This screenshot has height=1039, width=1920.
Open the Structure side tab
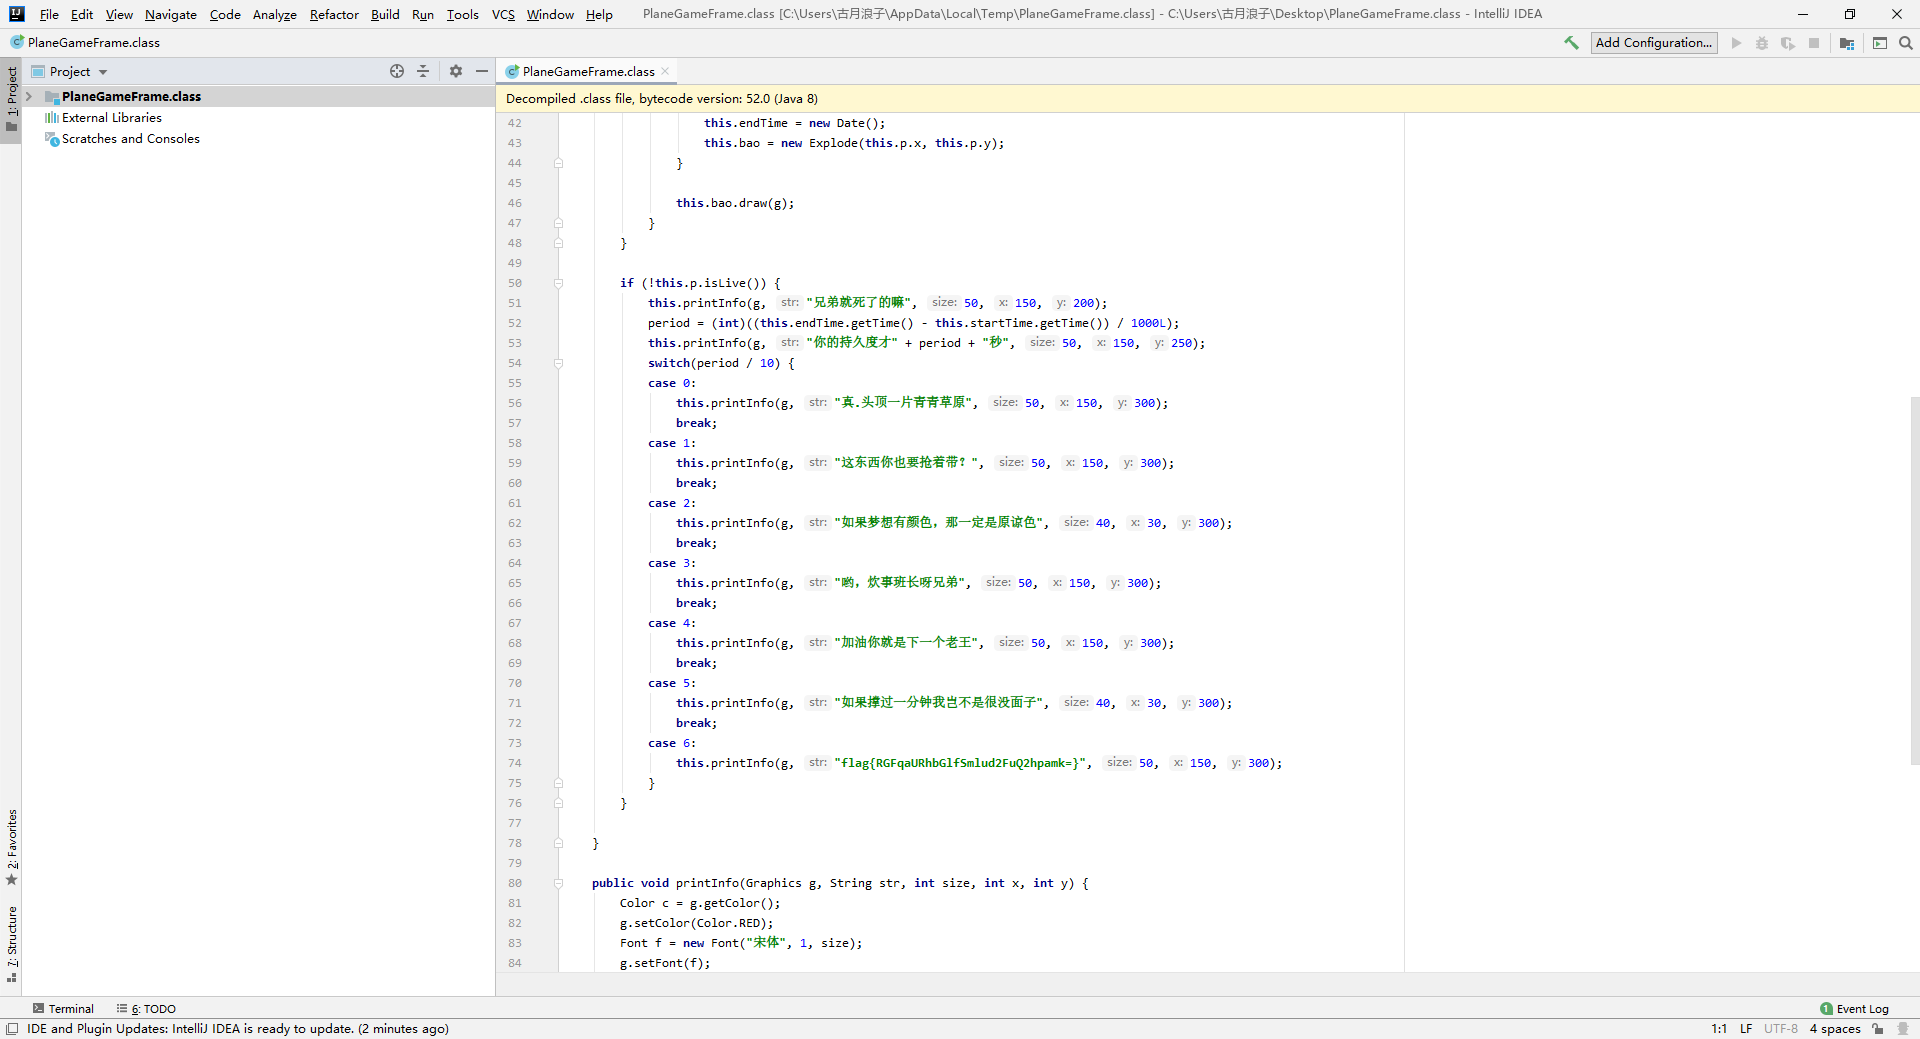tap(11, 944)
